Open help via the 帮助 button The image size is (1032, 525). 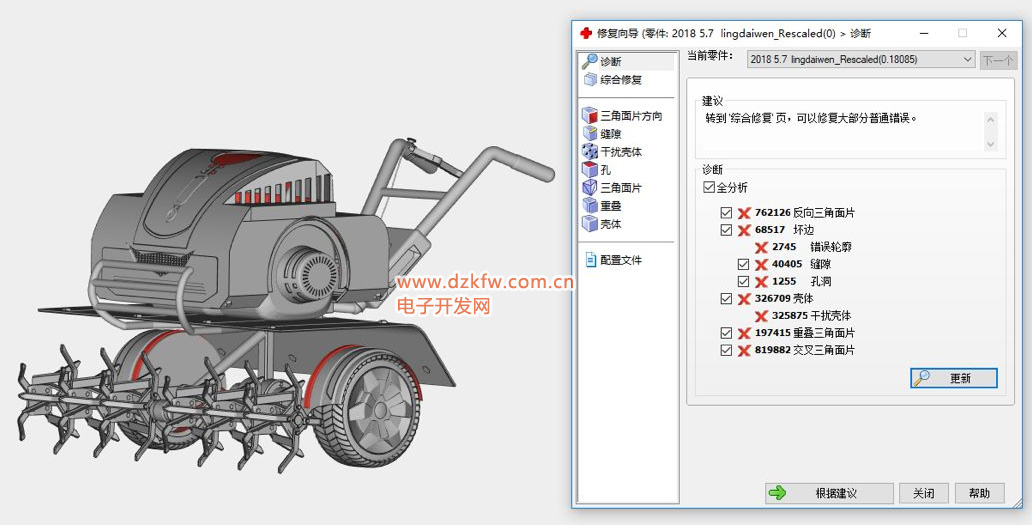tap(979, 493)
